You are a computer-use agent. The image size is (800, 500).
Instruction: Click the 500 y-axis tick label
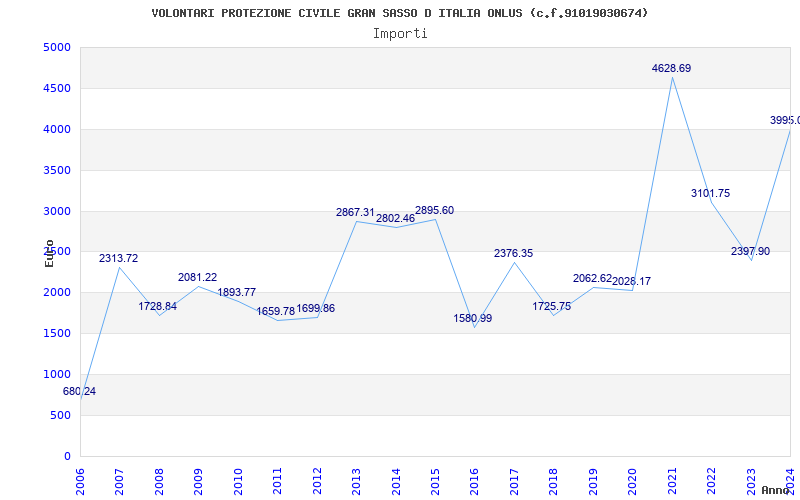pos(60,415)
